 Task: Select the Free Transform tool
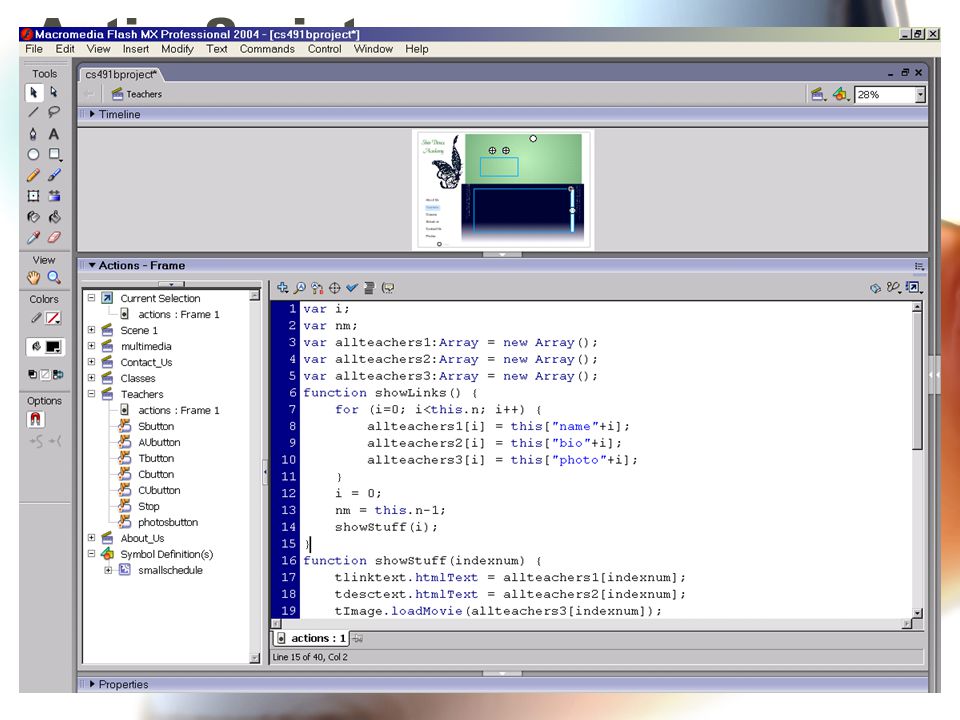tap(34, 196)
